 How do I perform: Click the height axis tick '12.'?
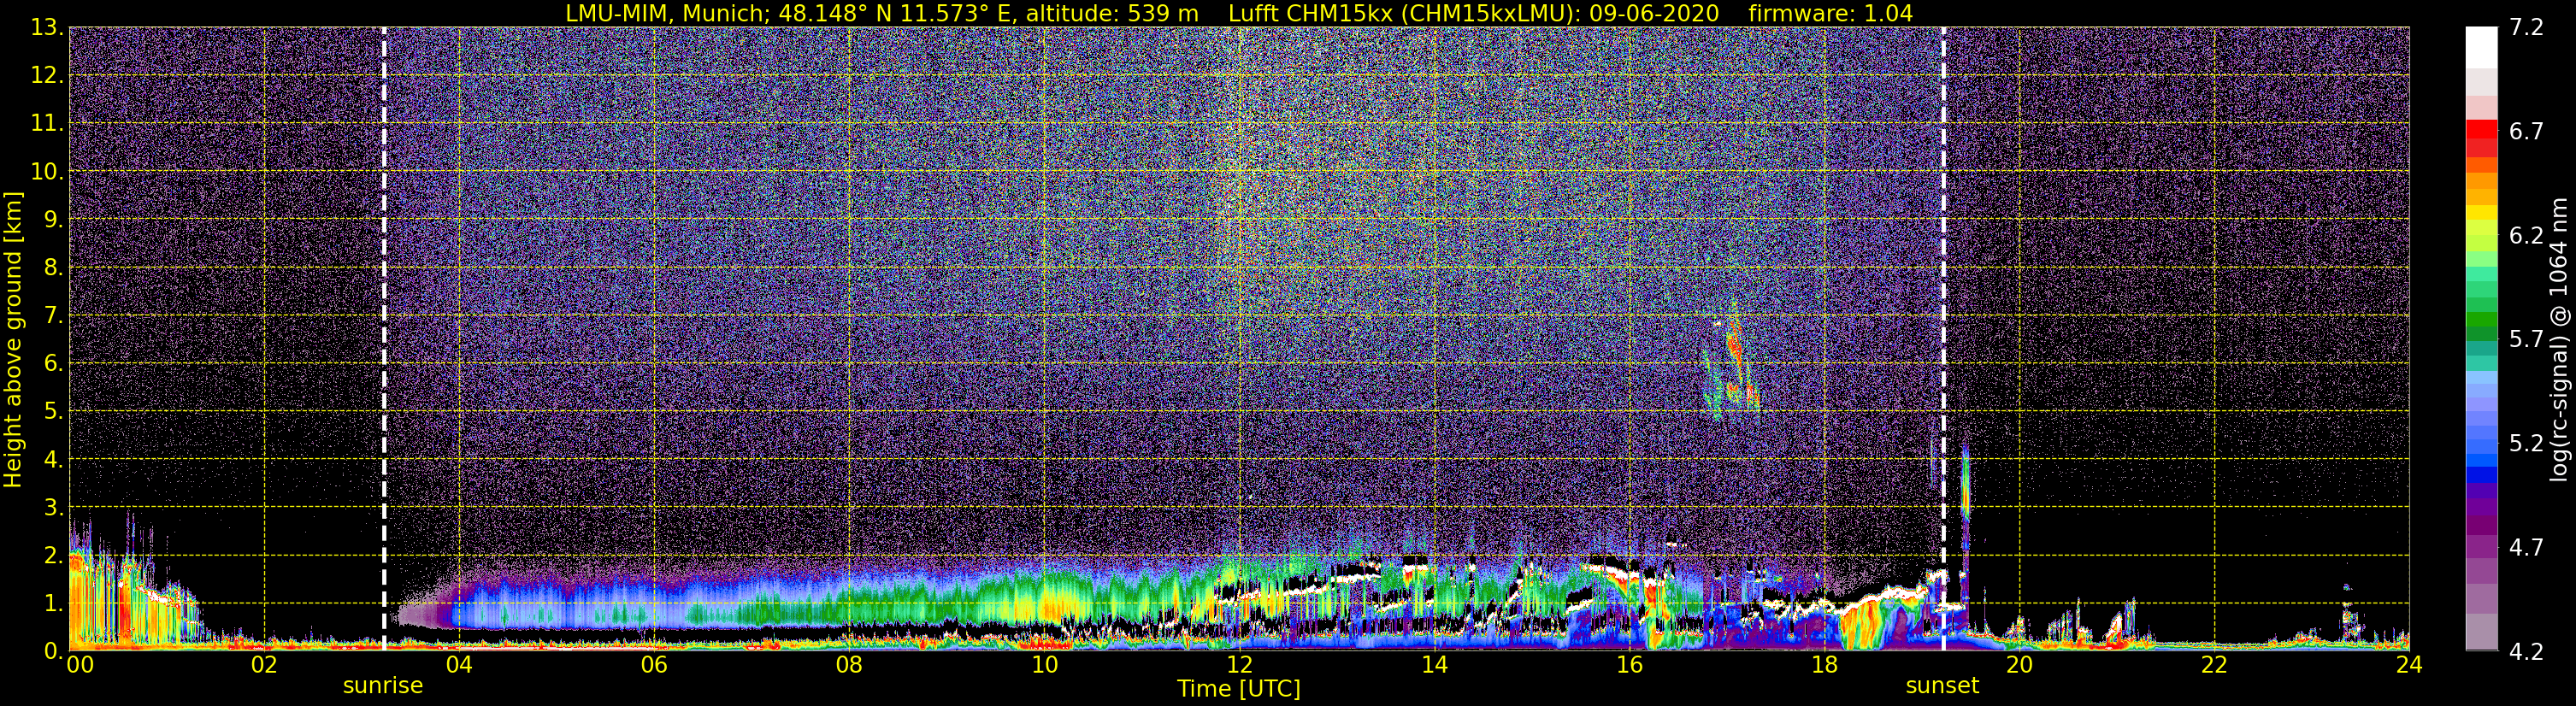[47, 76]
